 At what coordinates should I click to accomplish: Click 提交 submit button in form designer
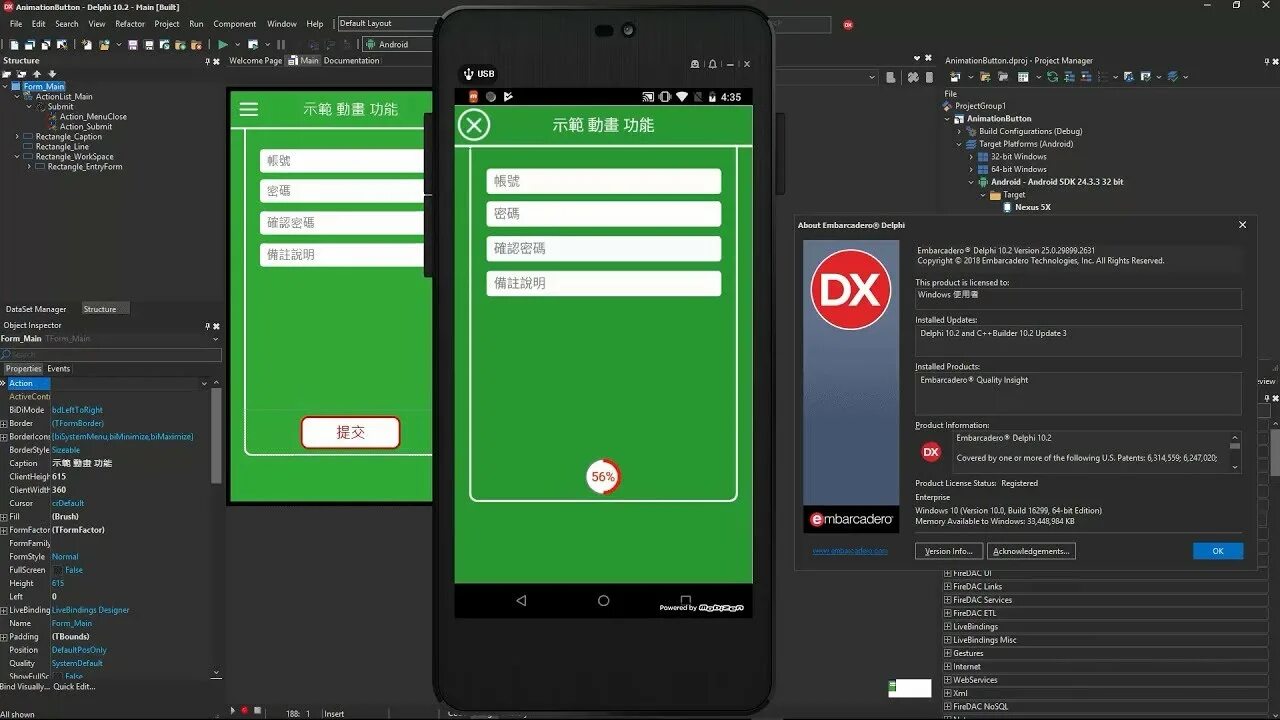(351, 432)
